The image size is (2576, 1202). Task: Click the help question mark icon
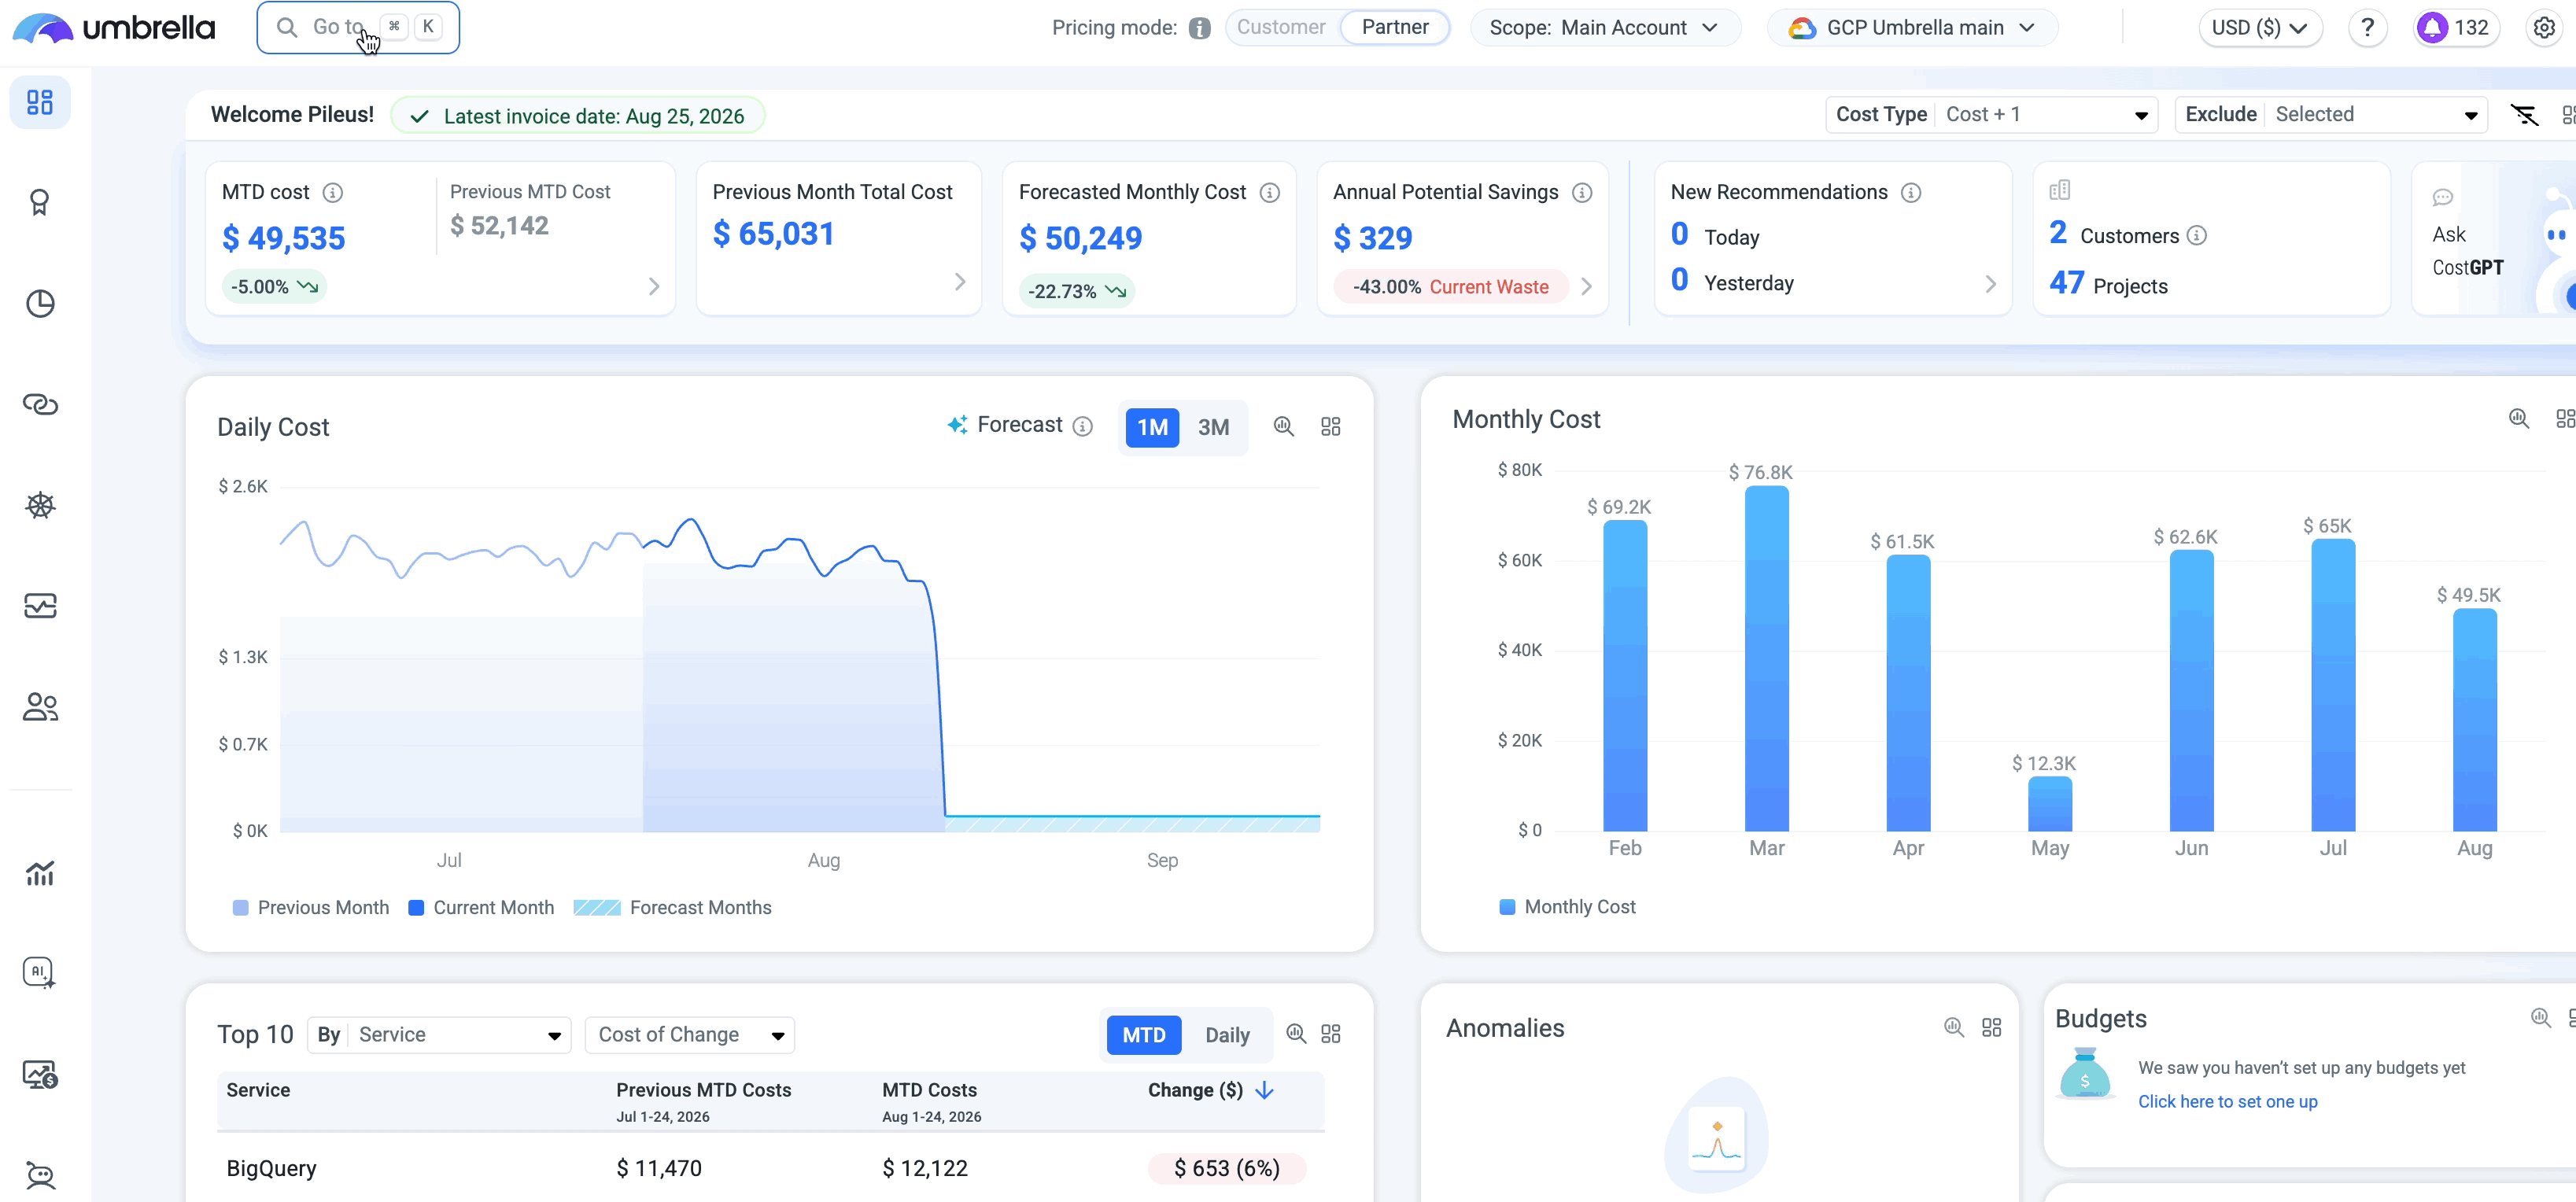[x=2367, y=28]
